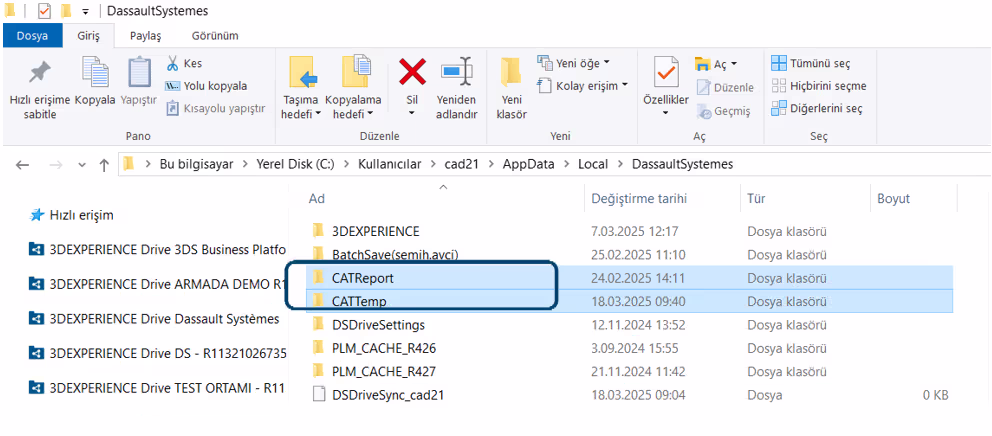Screen dimensions: 992x436
Task: Click the Back navigation arrow
Action: click(23, 165)
